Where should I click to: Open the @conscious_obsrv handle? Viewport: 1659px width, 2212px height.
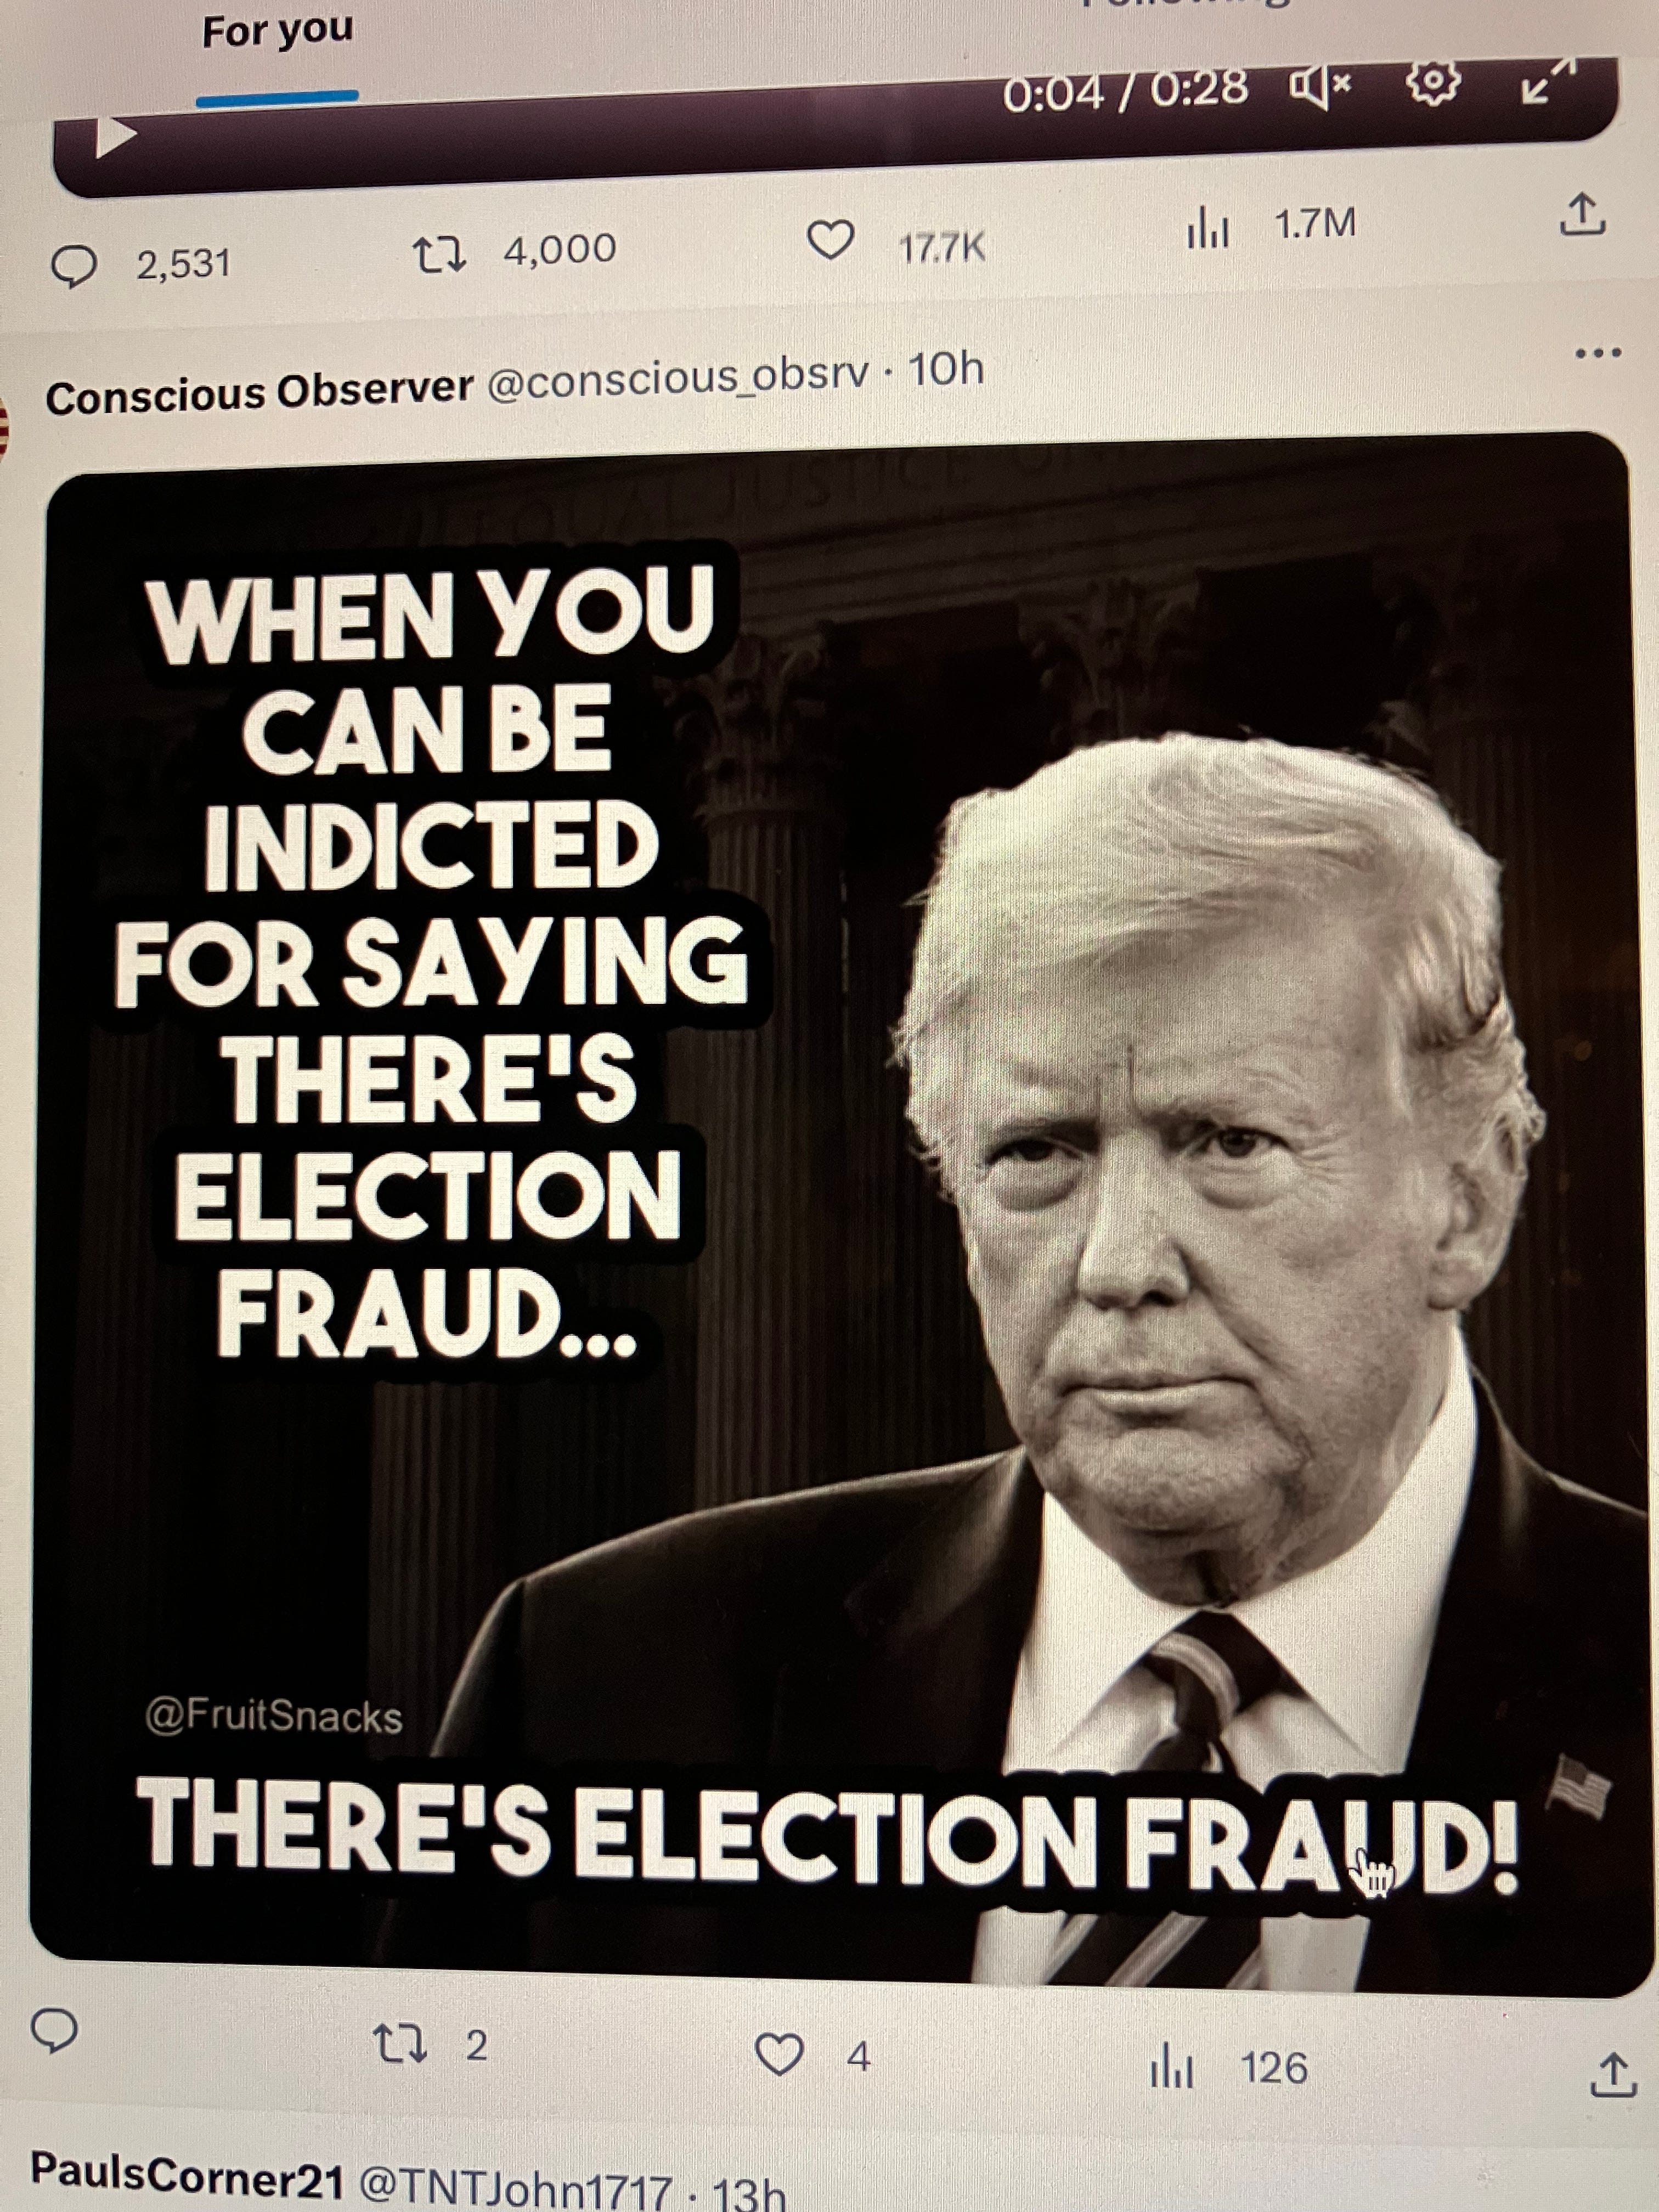click(x=678, y=379)
